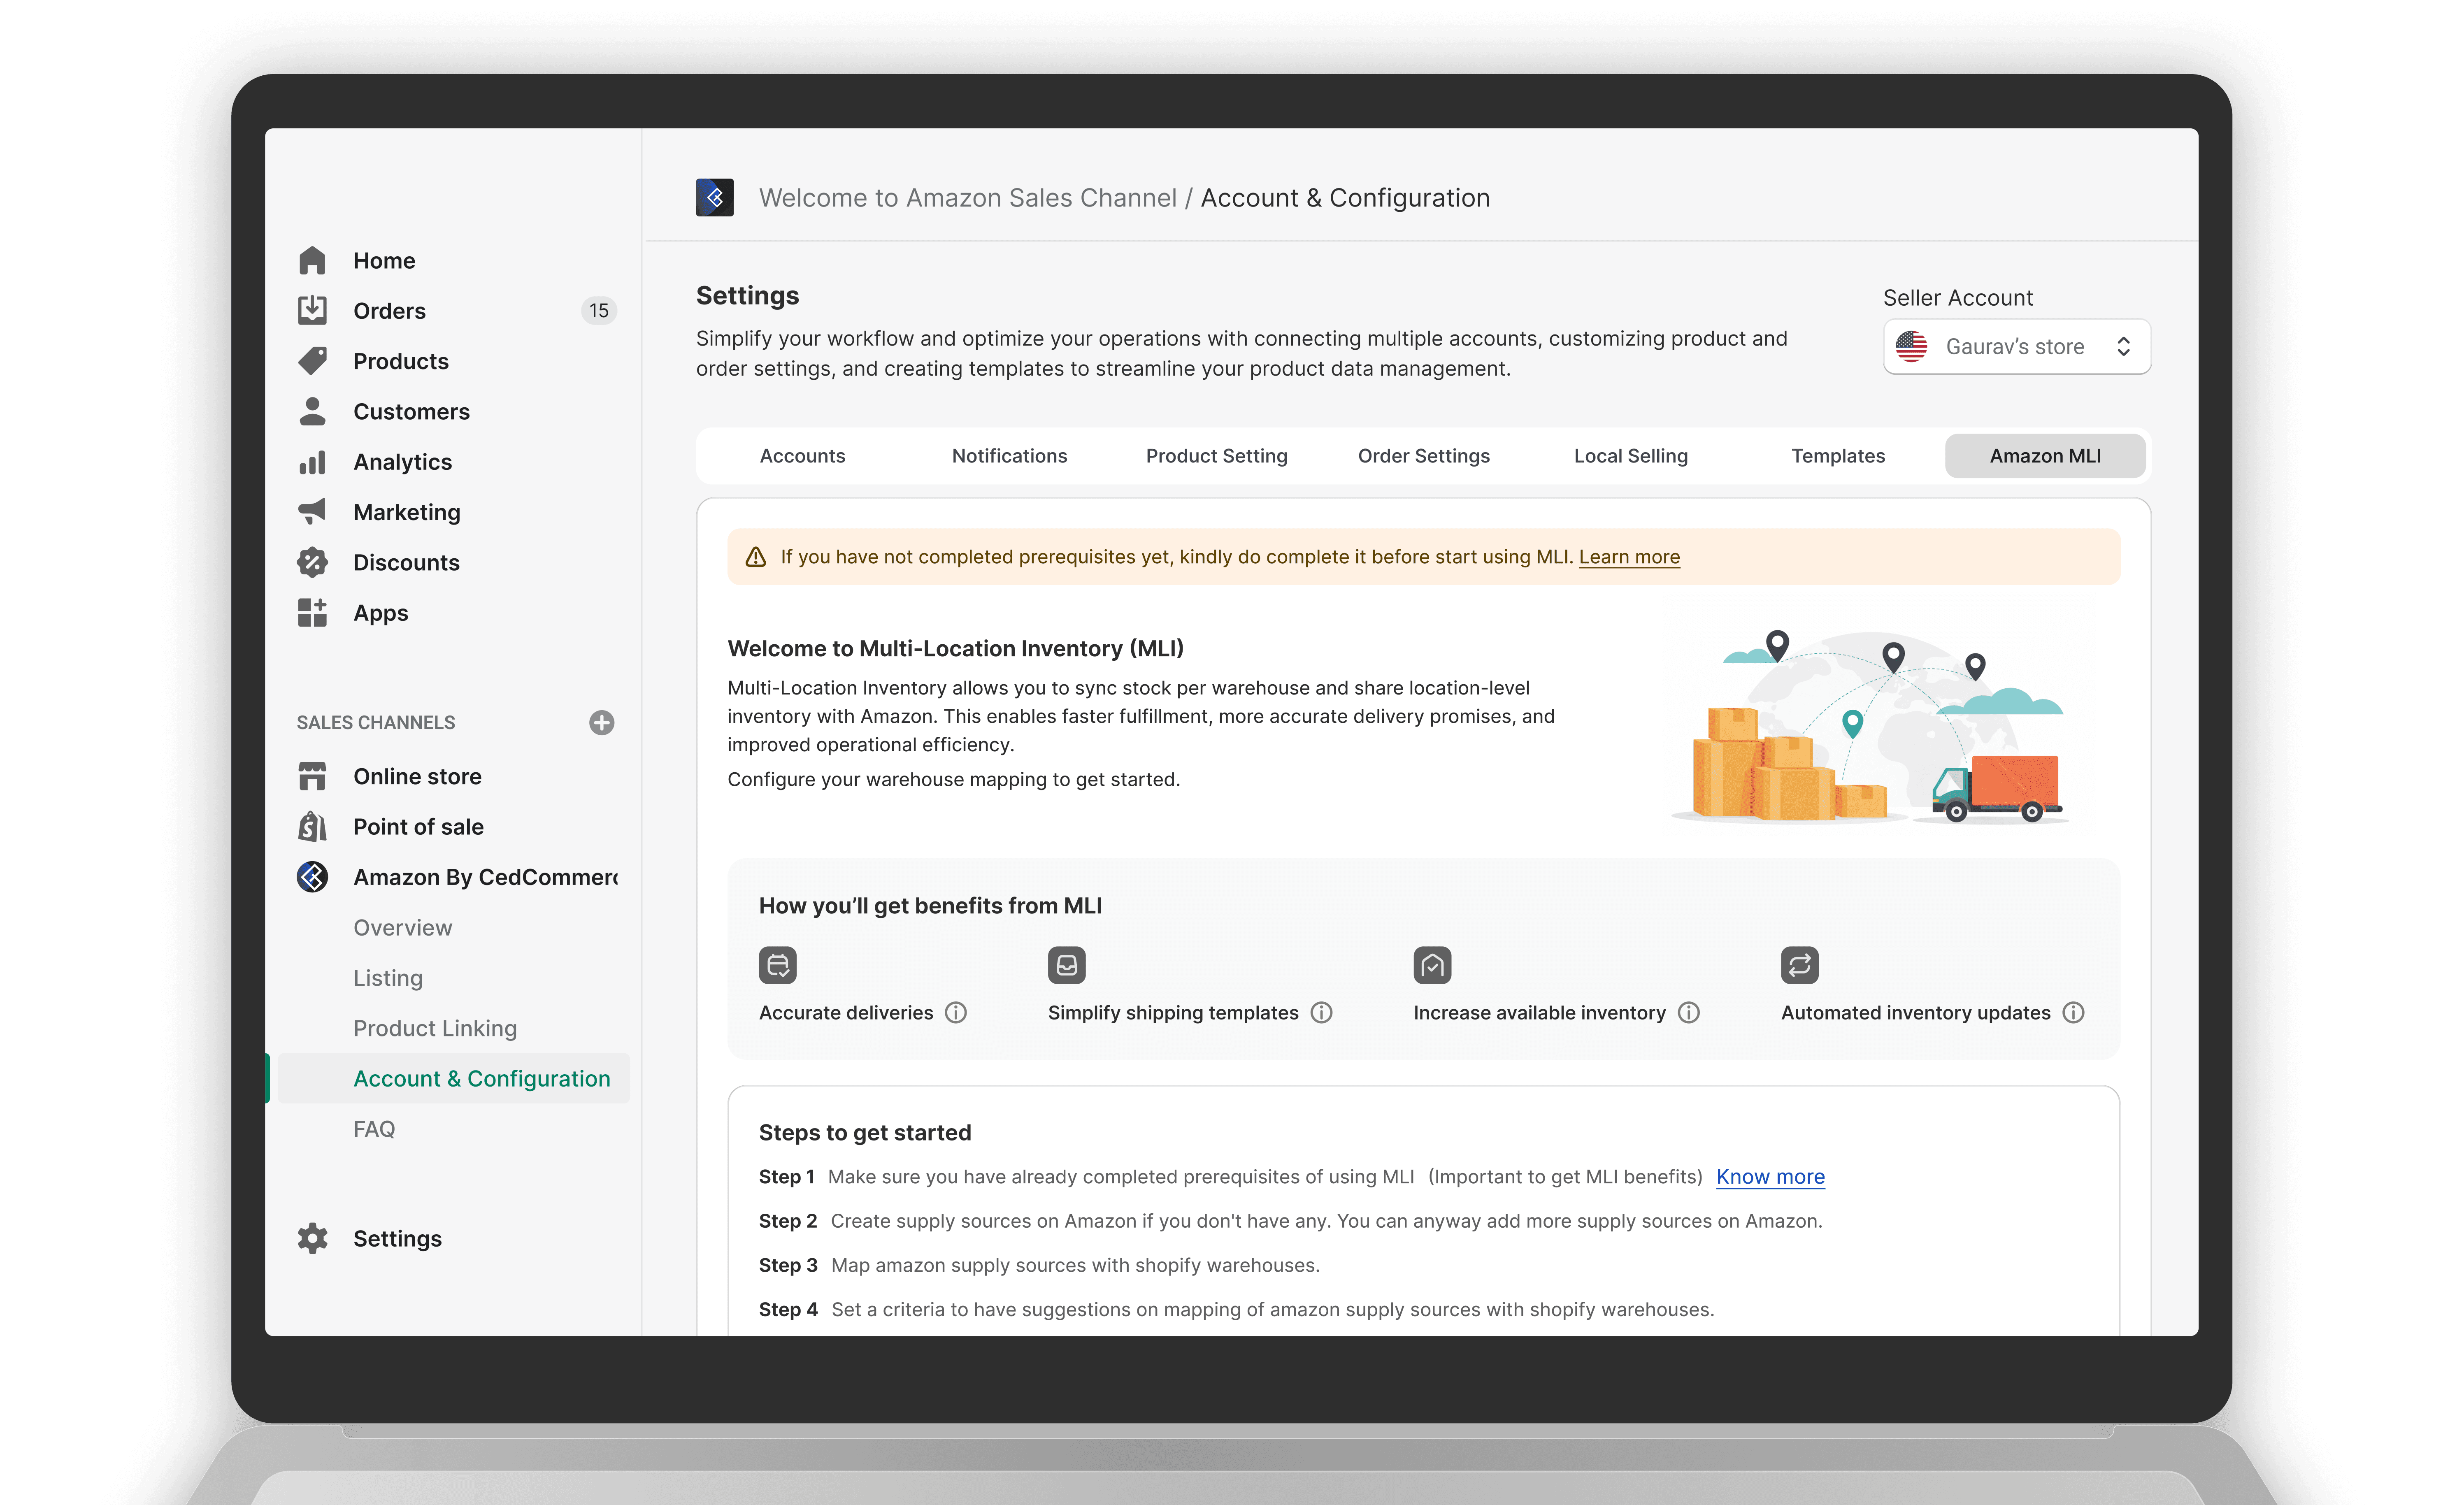Click the Customers person icon
The height and width of the screenshot is (1505, 2464).
pyautogui.click(x=312, y=411)
